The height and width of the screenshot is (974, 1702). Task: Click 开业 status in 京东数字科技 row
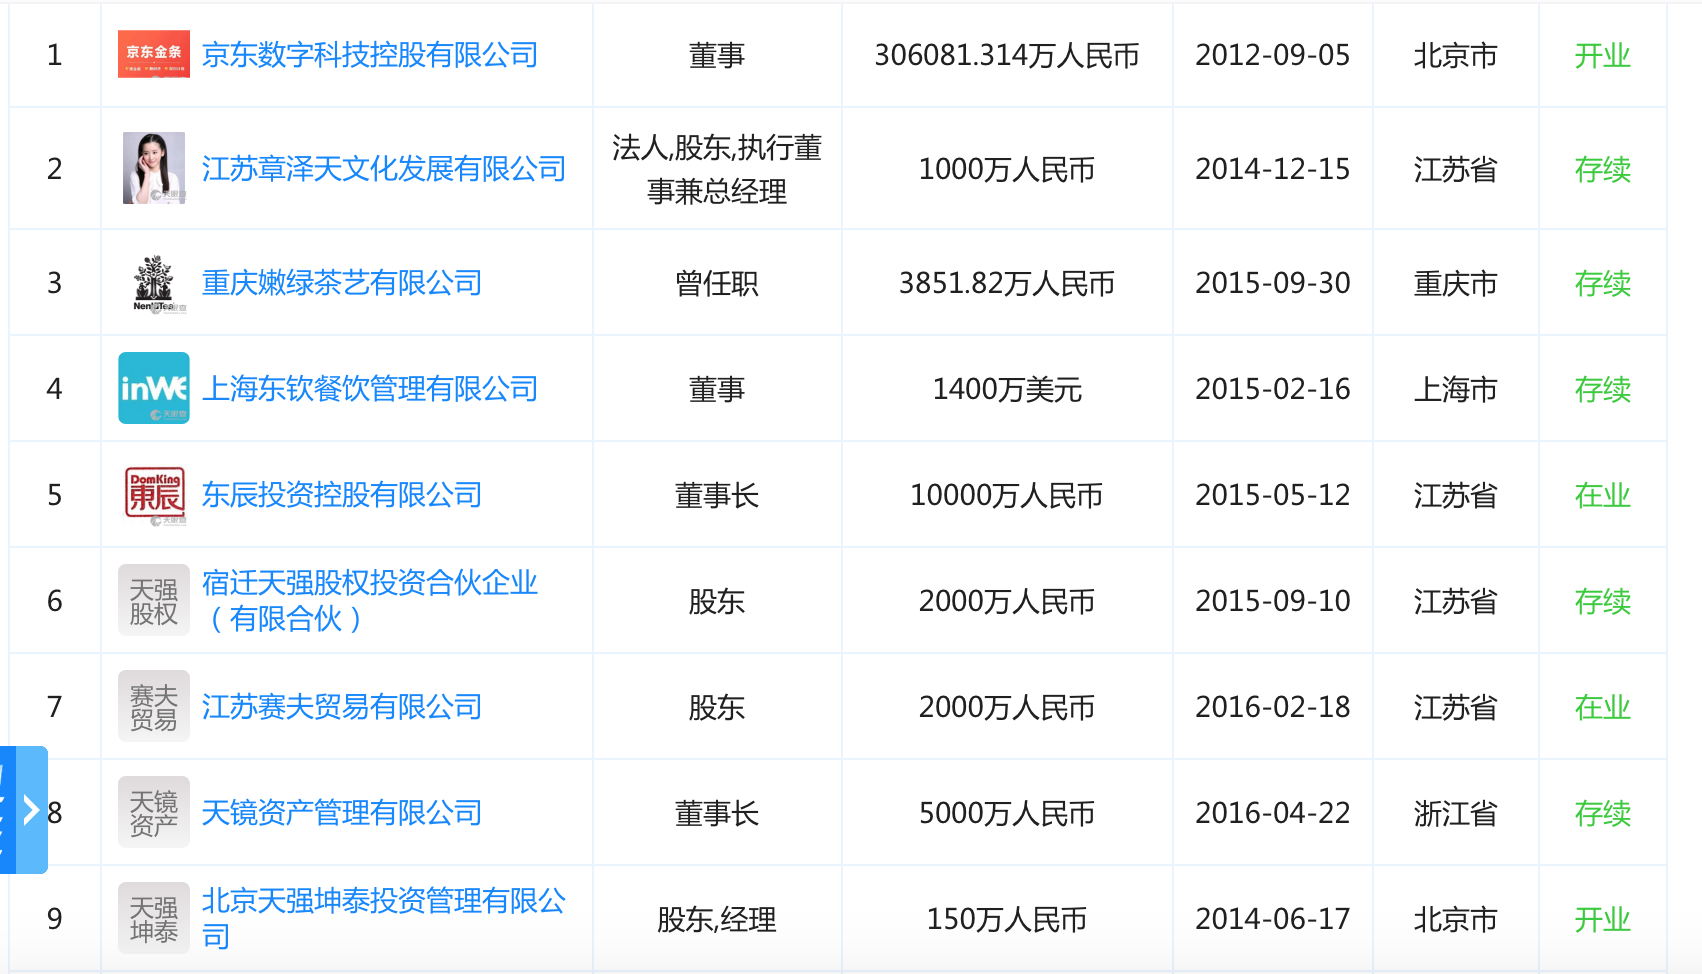pyautogui.click(x=1603, y=55)
